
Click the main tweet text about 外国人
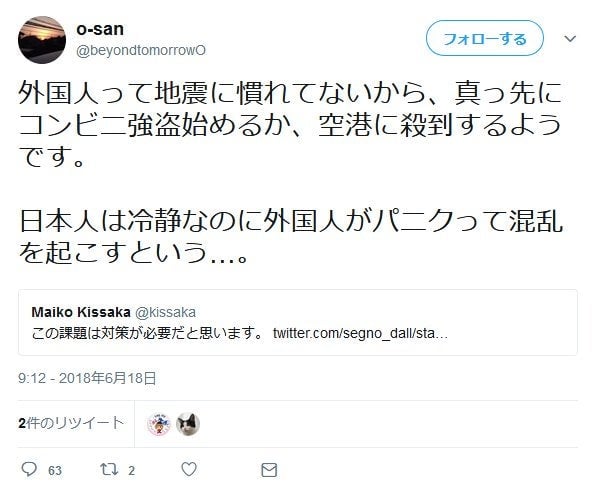coord(291,172)
